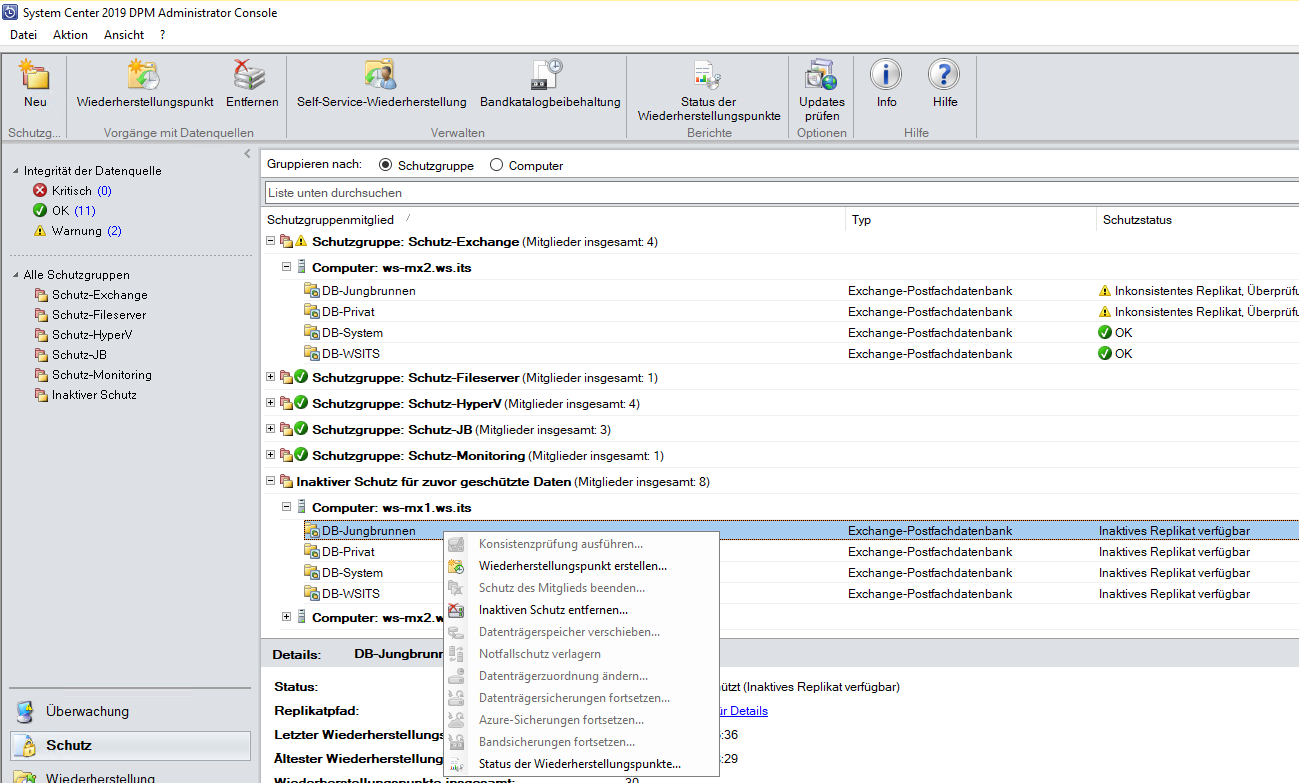
Task: Click the Neu toolbar icon
Action: pyautogui.click(x=35, y=75)
